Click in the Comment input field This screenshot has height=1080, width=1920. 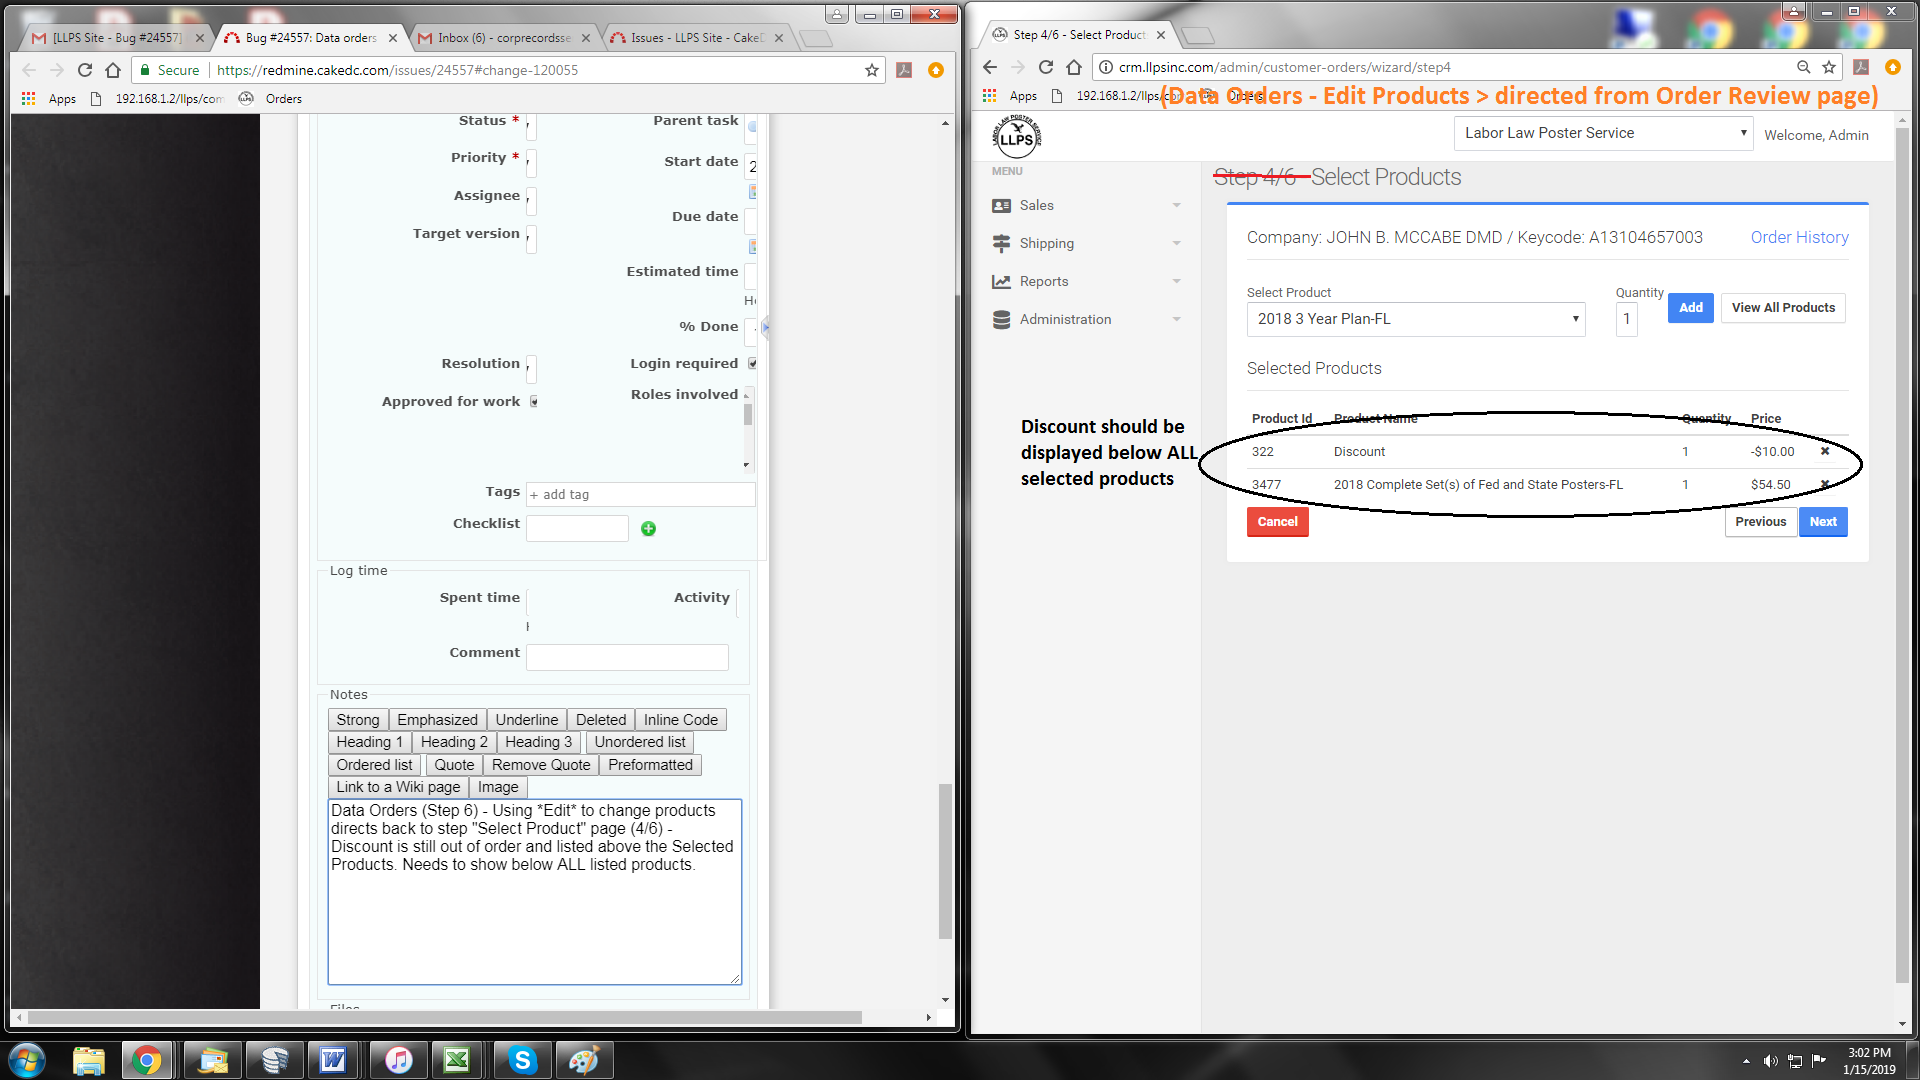(627, 657)
